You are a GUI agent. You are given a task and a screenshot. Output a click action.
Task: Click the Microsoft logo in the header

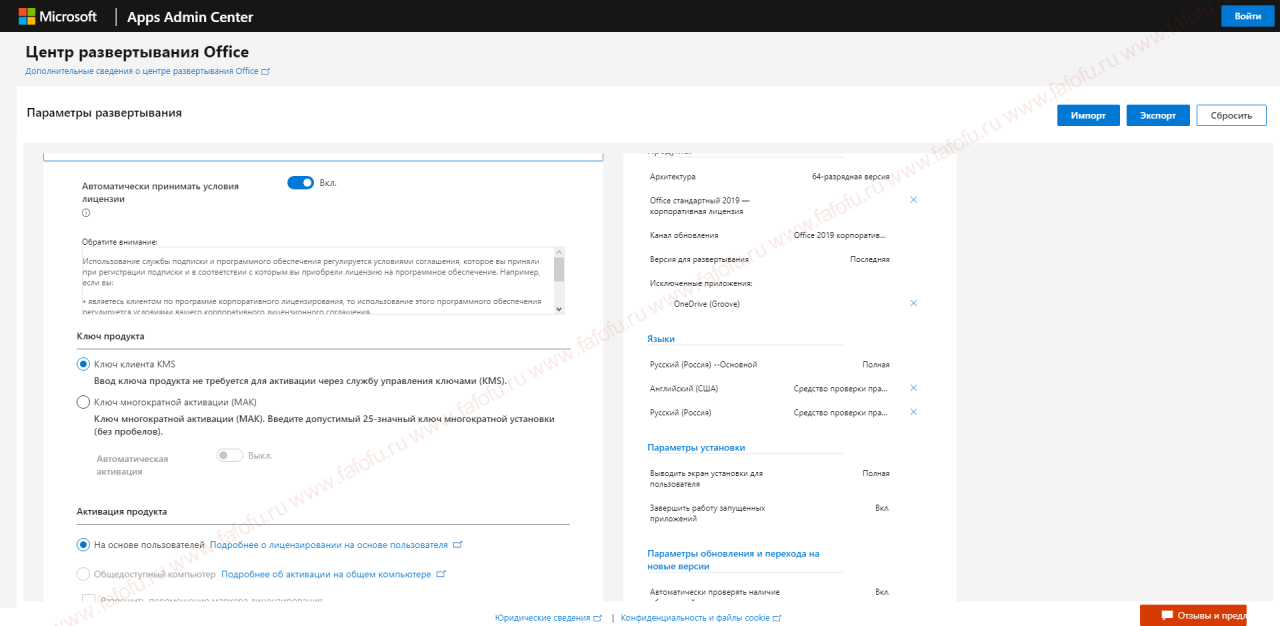click(57, 16)
